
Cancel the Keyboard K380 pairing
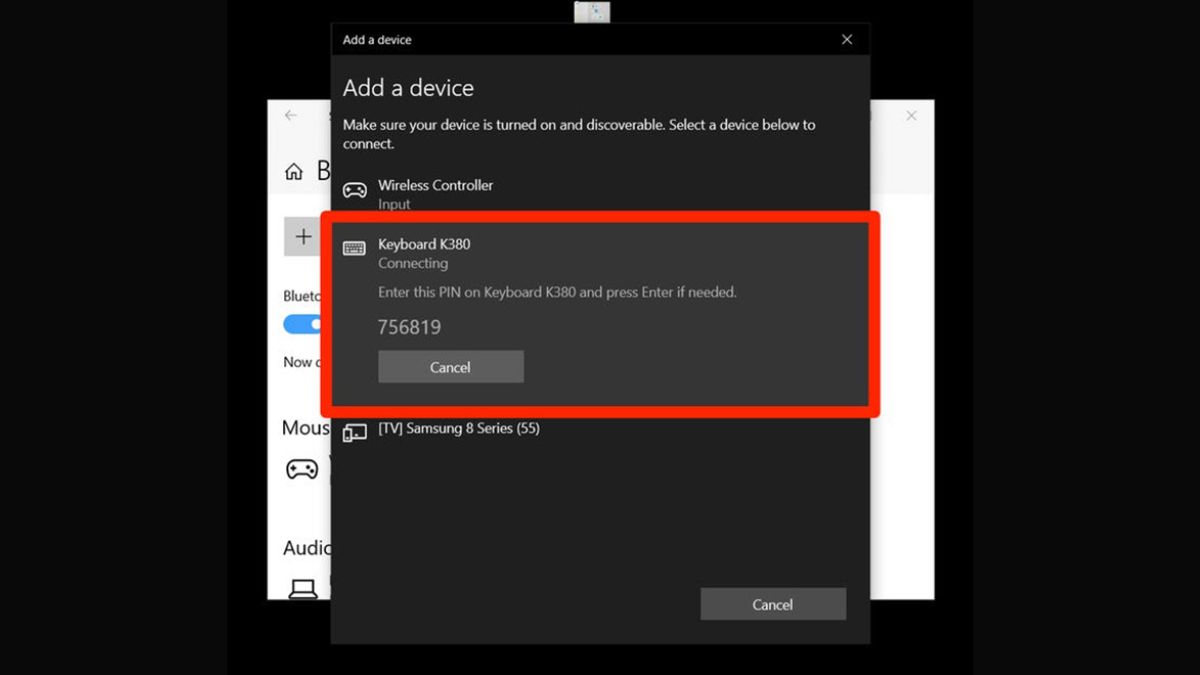tap(451, 367)
